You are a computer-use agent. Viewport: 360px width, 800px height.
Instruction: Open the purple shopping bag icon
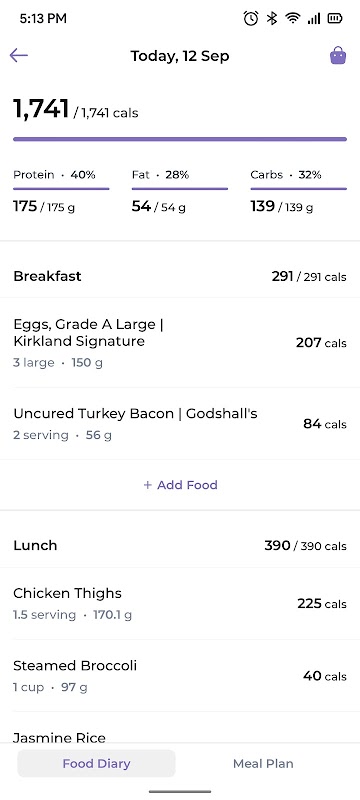click(x=338, y=55)
